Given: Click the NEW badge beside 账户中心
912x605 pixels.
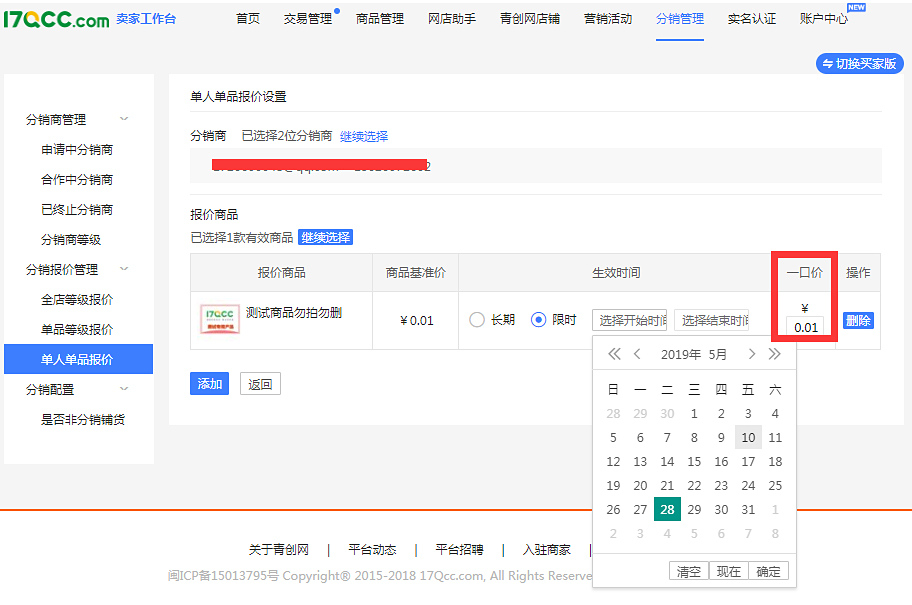Looking at the screenshot, I should (x=856, y=8).
